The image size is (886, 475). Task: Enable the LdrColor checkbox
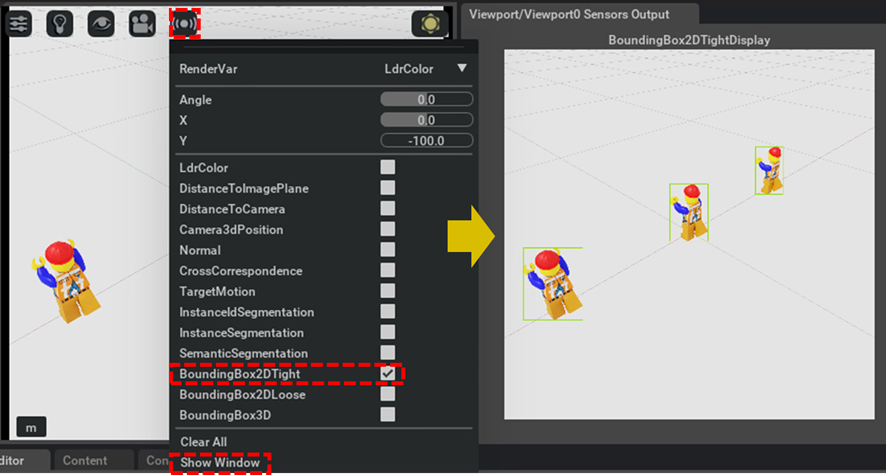click(388, 167)
